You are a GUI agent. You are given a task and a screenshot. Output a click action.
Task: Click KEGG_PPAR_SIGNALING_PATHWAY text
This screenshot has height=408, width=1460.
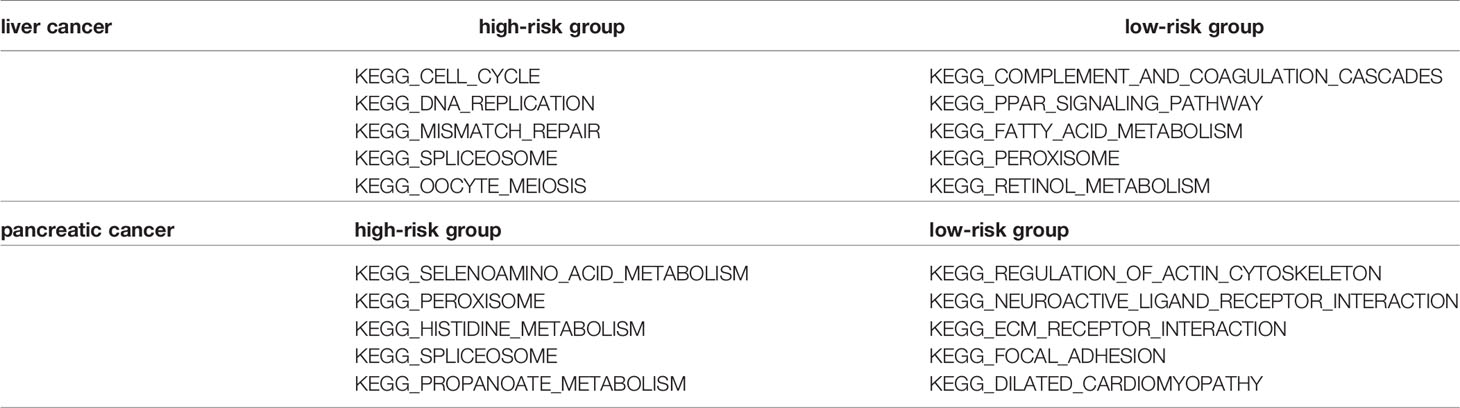coord(1096,104)
